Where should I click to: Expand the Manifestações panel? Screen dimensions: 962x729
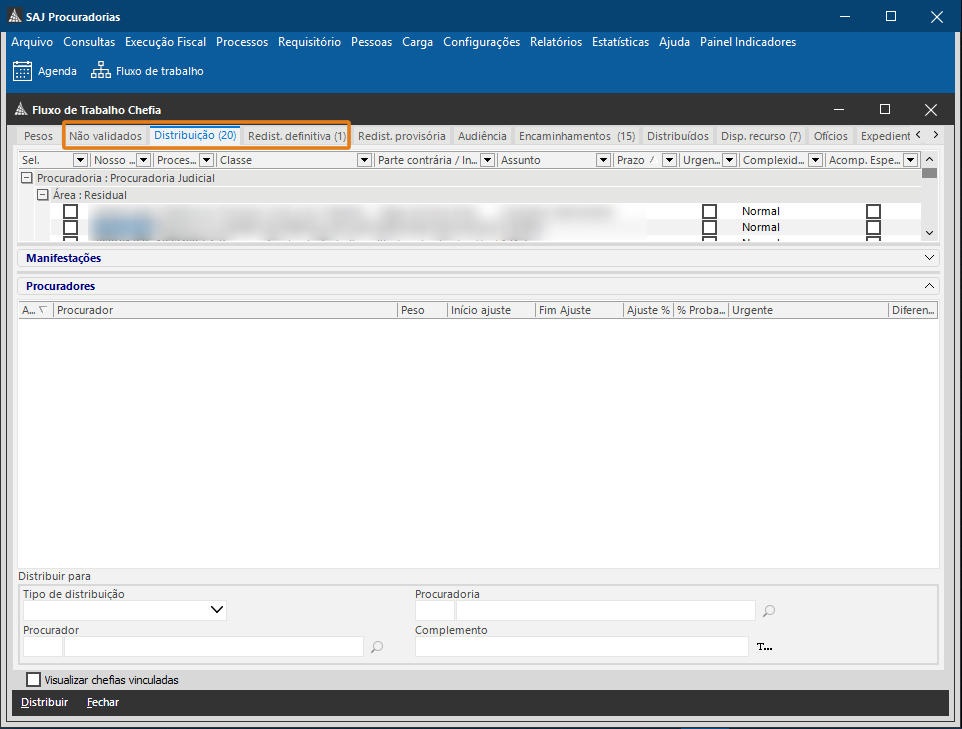[x=930, y=258]
